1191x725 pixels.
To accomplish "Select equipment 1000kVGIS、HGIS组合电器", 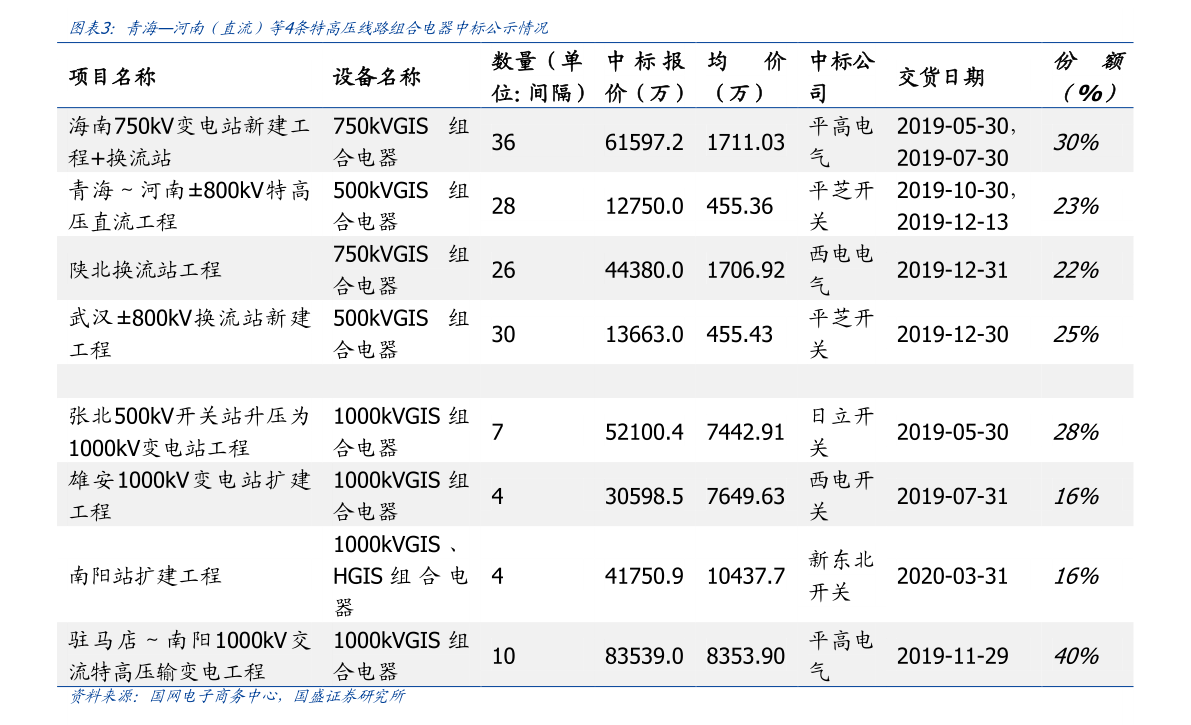I will click(x=401, y=575).
